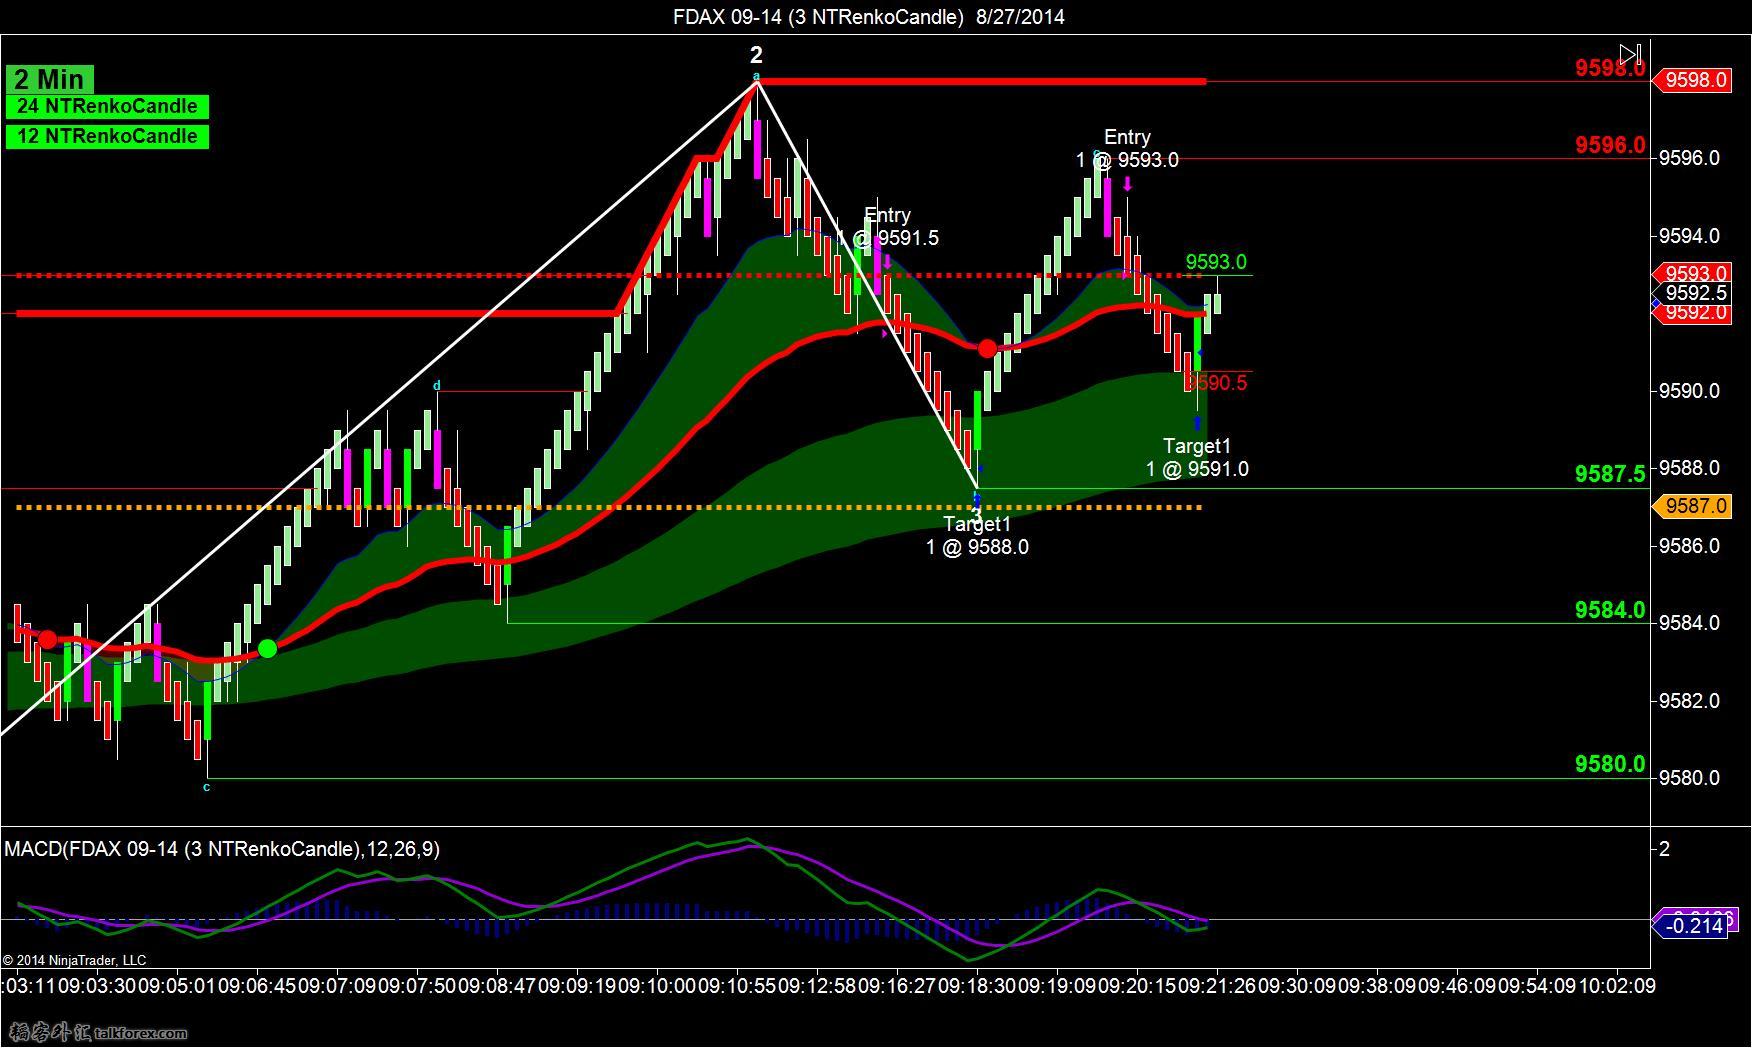Screen dimensions: 1752x1048
Task: Select the 24 NTRenkoCandle button
Action: pyautogui.click(x=107, y=106)
